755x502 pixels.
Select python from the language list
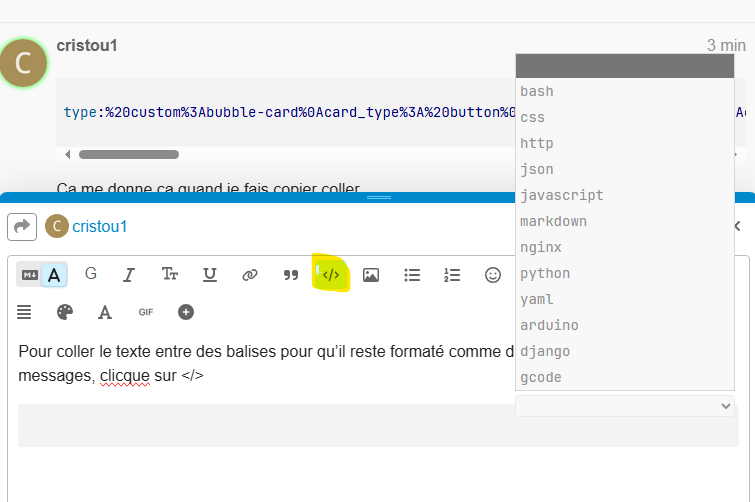(x=546, y=273)
